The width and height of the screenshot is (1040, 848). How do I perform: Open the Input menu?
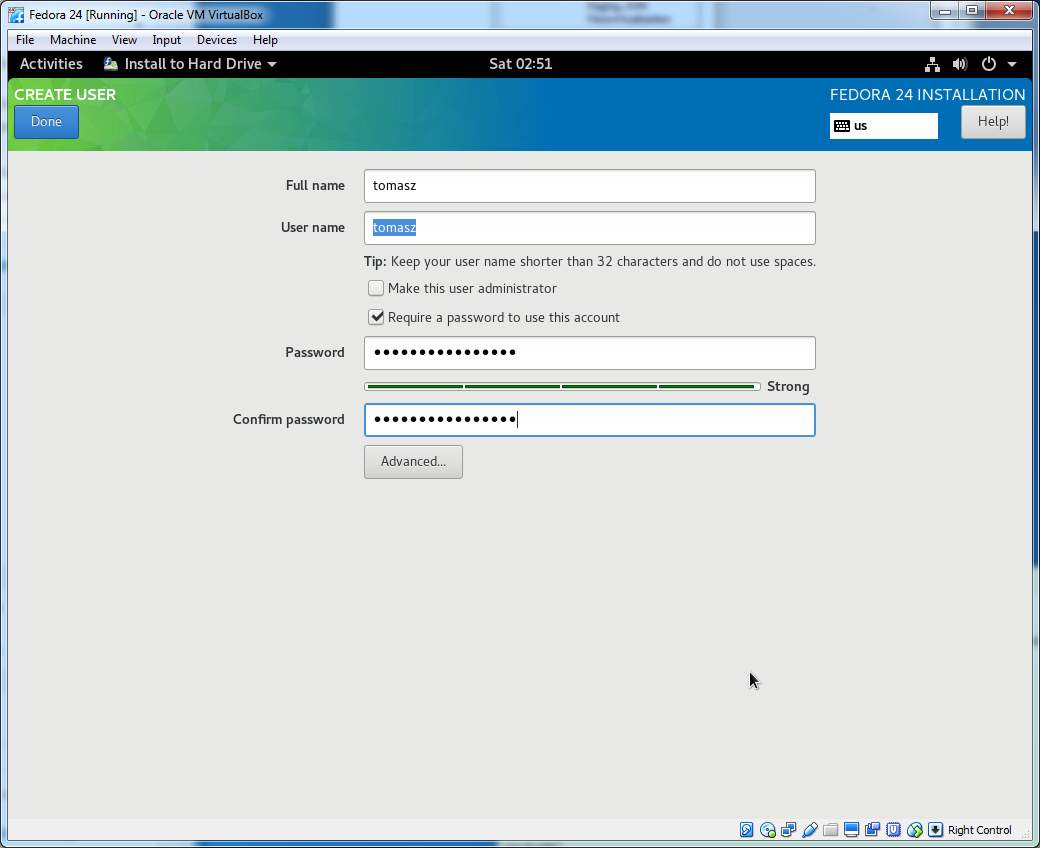[166, 40]
